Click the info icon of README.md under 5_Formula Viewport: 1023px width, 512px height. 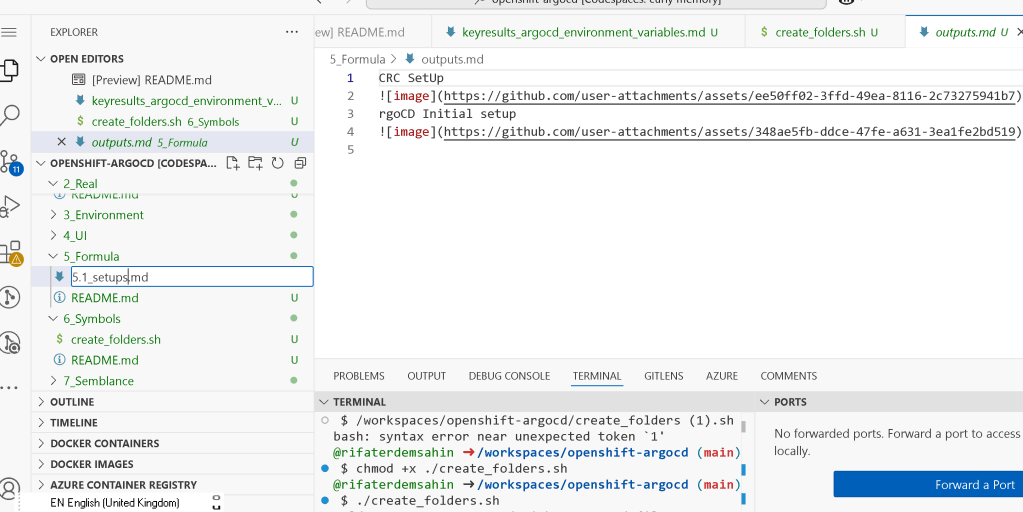[x=59, y=297]
